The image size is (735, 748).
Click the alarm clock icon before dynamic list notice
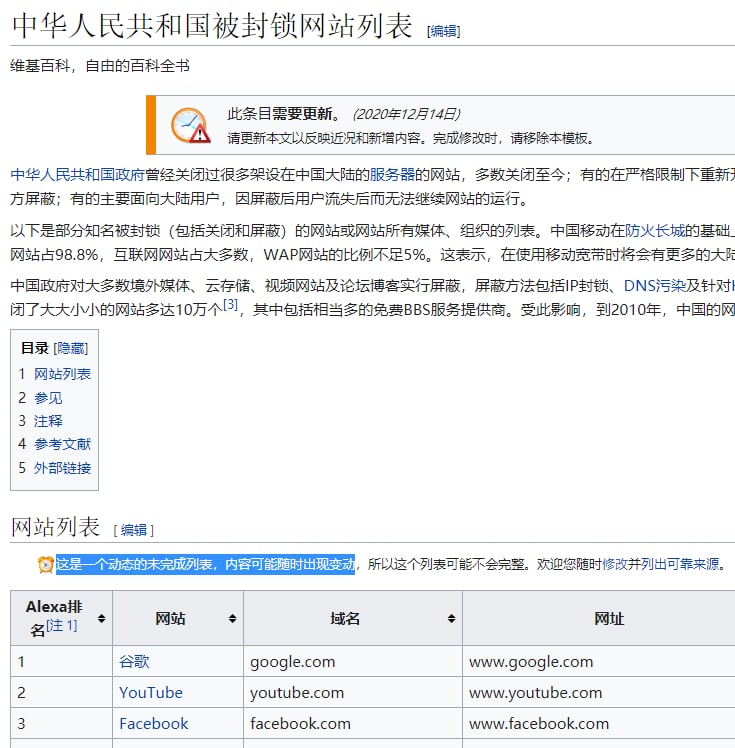click(46, 564)
